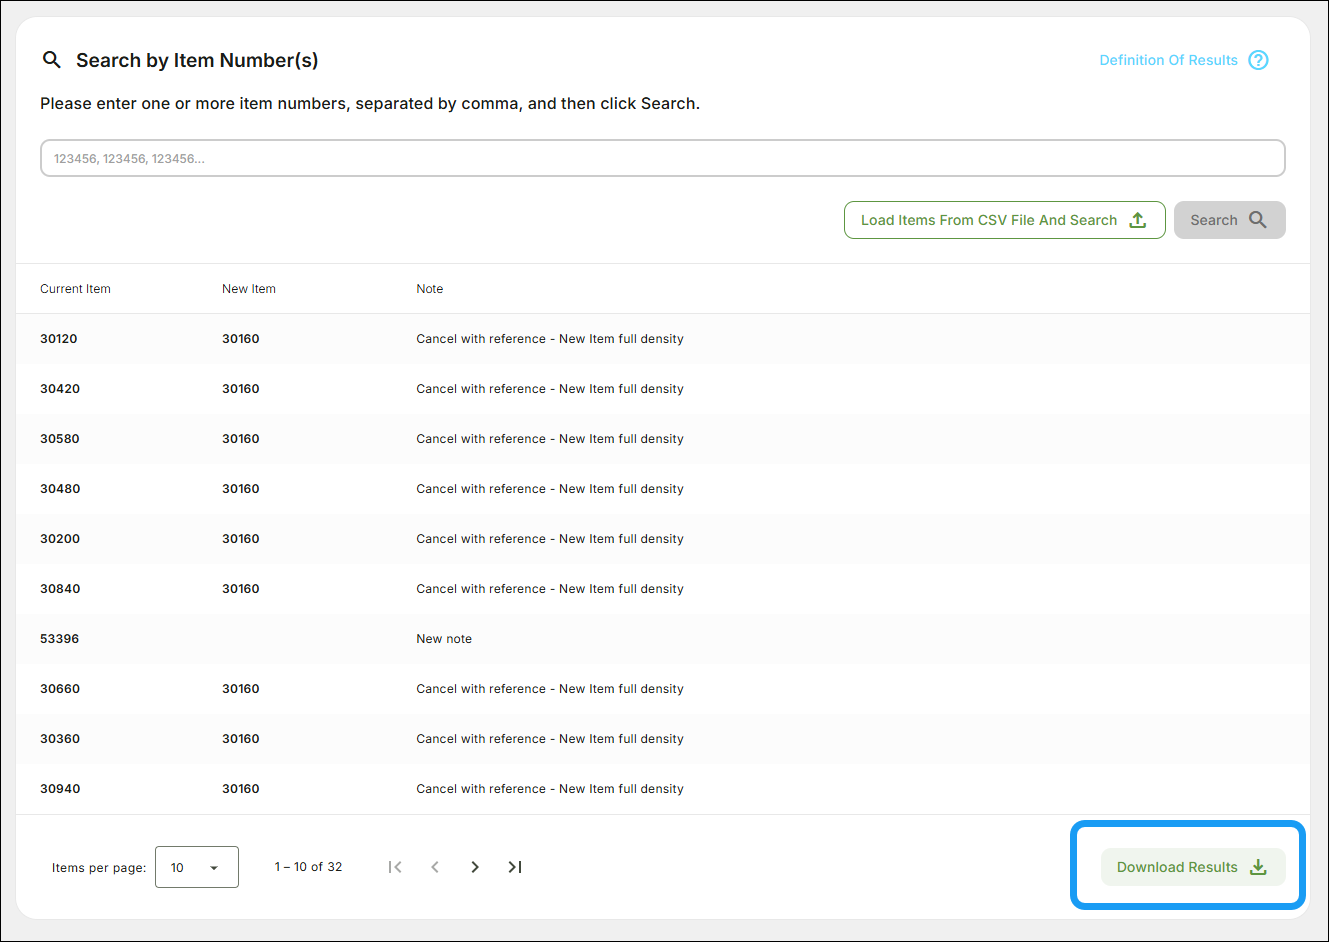Click the help question mark icon
This screenshot has height=942, width=1329.
[1258, 60]
